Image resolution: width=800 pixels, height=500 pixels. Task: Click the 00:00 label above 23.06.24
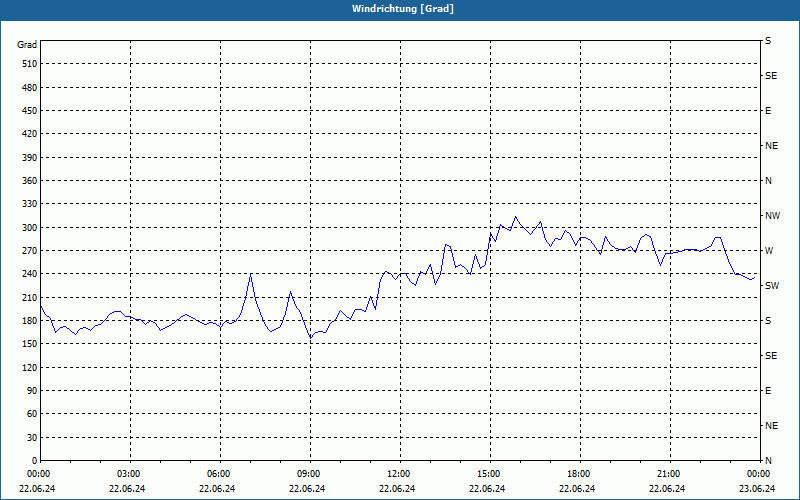tap(757, 474)
